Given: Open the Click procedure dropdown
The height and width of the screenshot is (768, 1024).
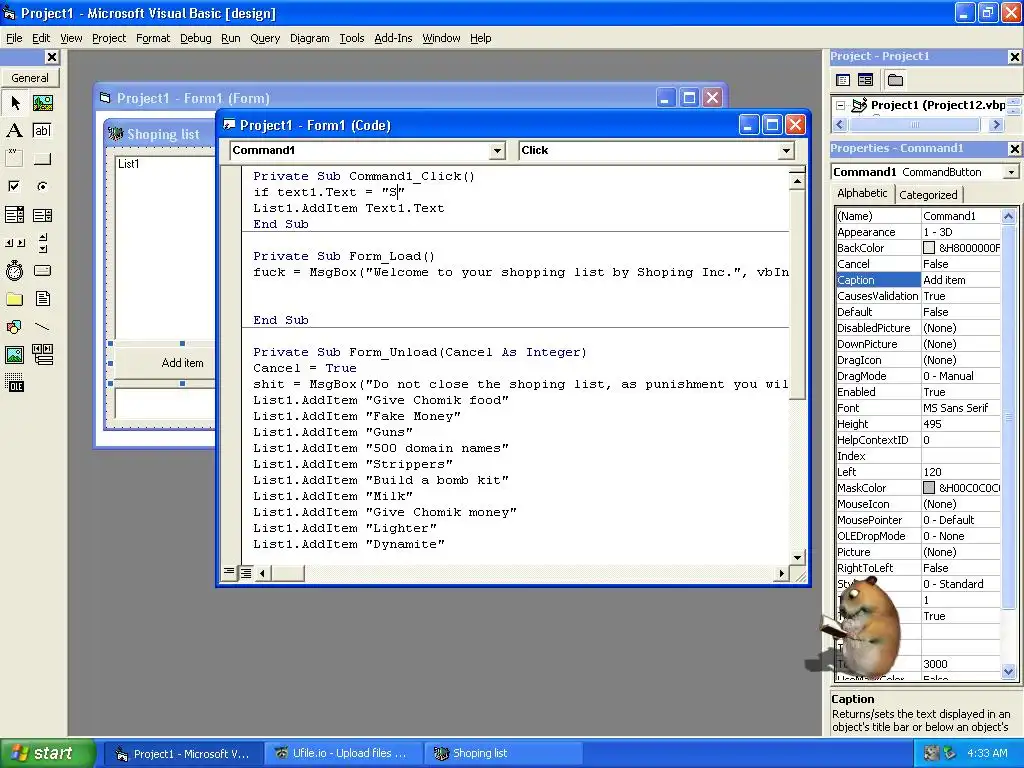Looking at the screenshot, I should pyautogui.click(x=786, y=151).
